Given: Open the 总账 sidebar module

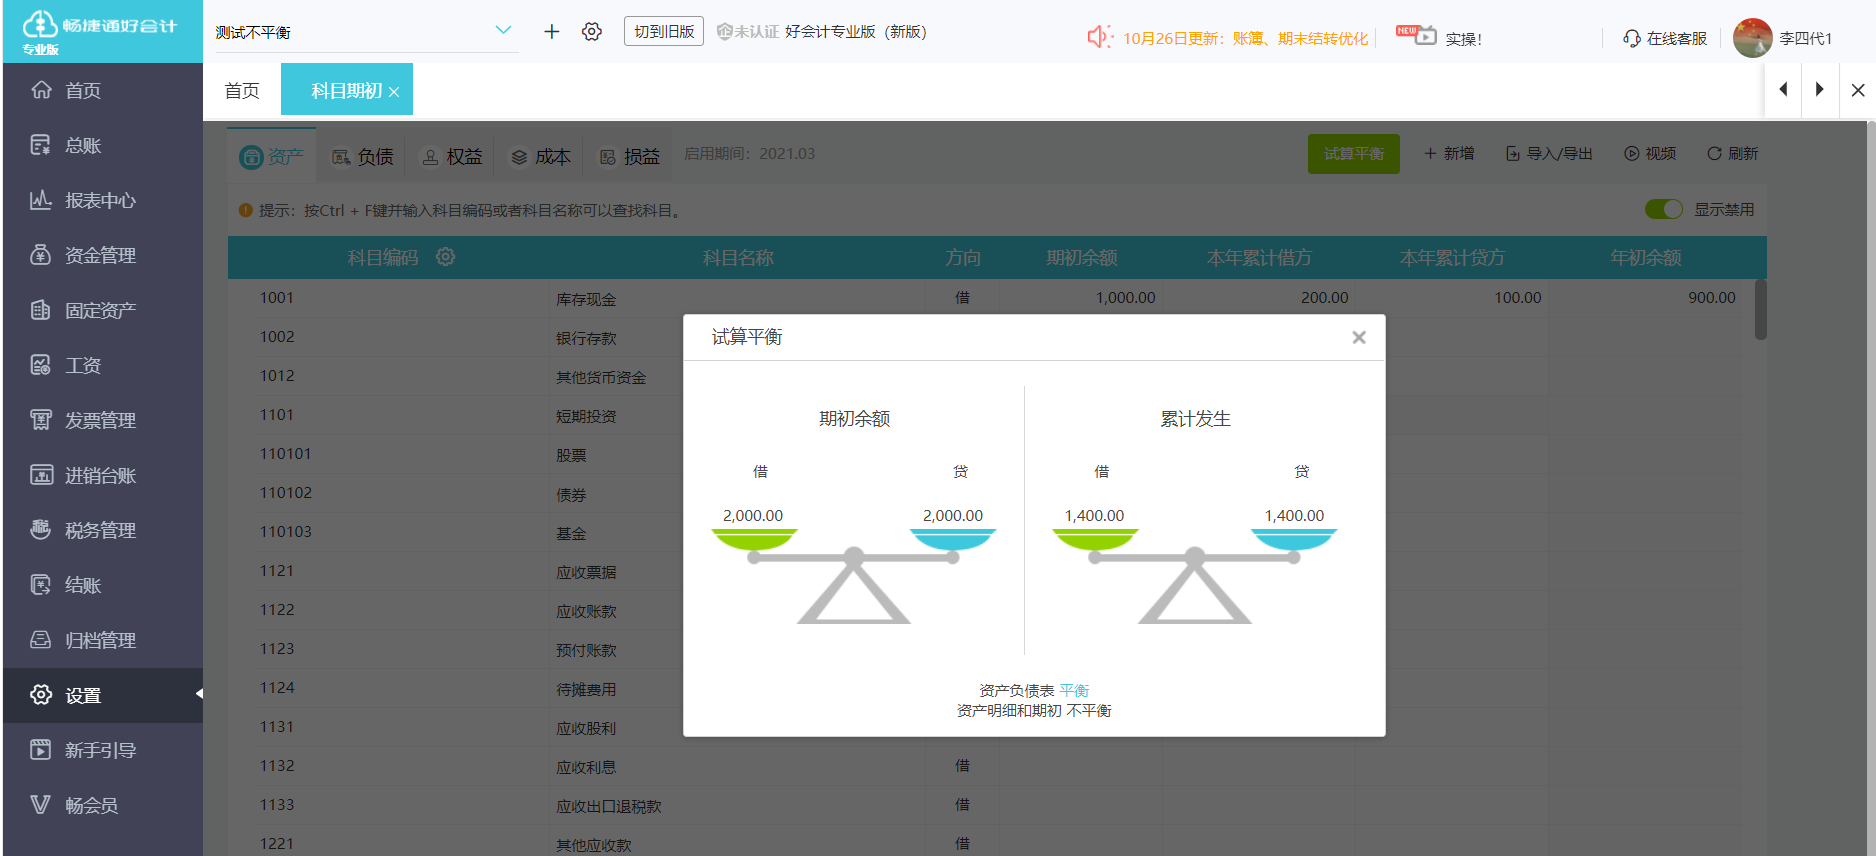Looking at the screenshot, I should [x=82, y=146].
